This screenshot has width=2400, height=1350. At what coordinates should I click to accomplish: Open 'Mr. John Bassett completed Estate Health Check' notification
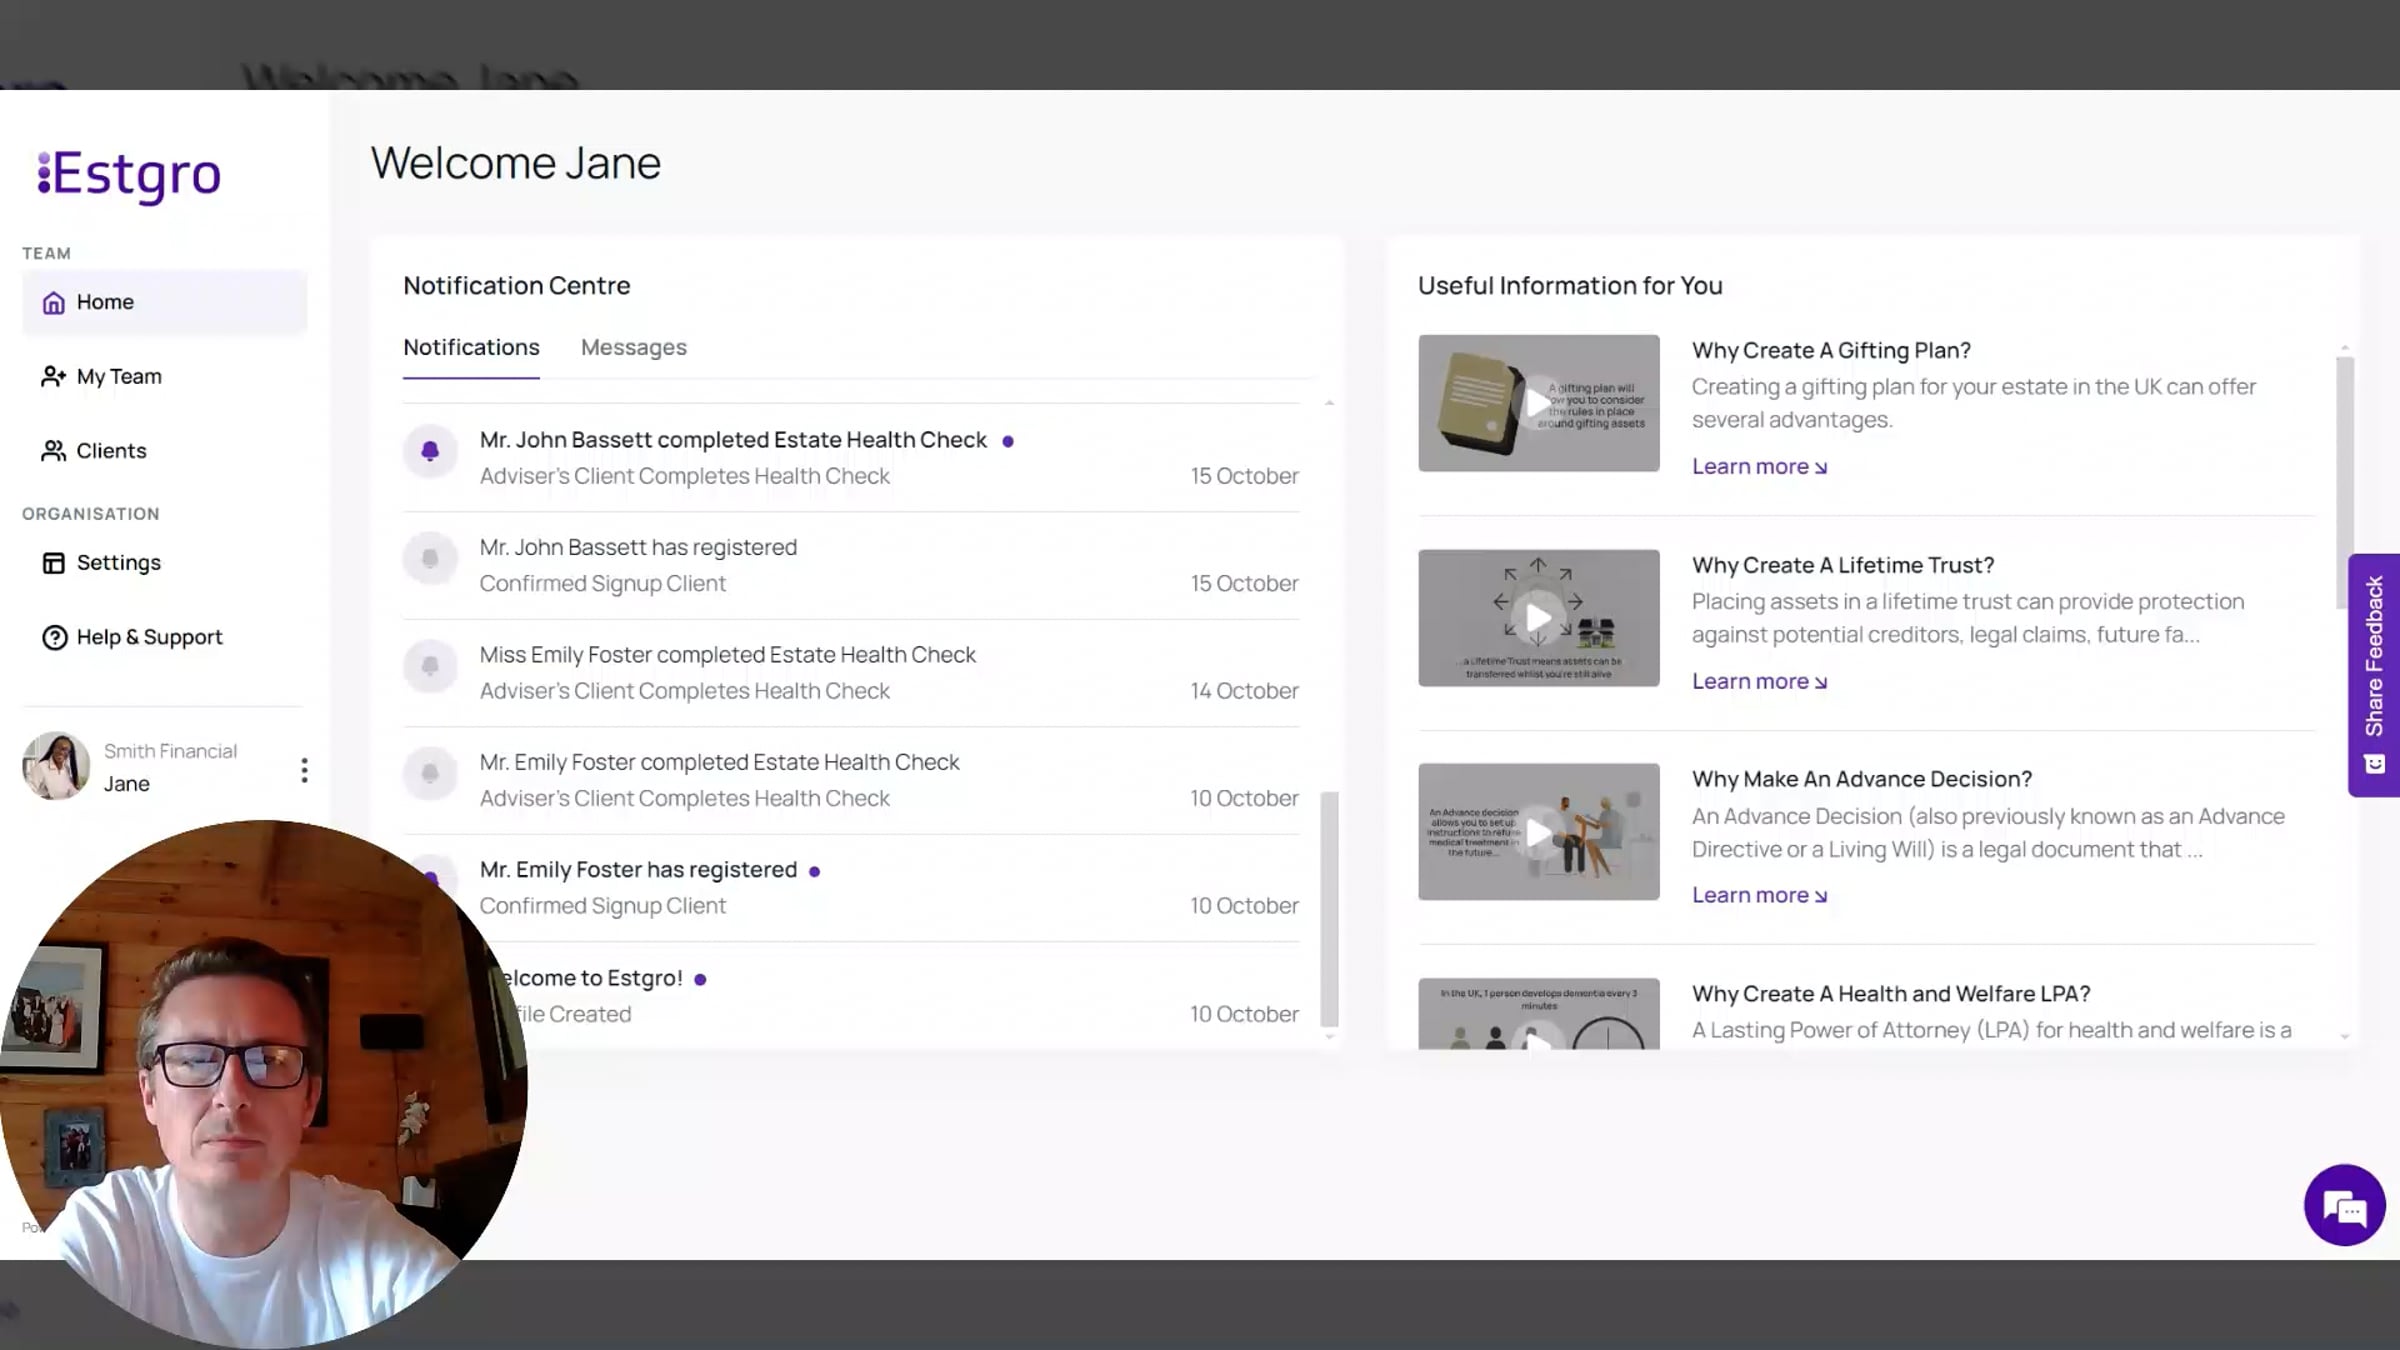[x=851, y=458]
